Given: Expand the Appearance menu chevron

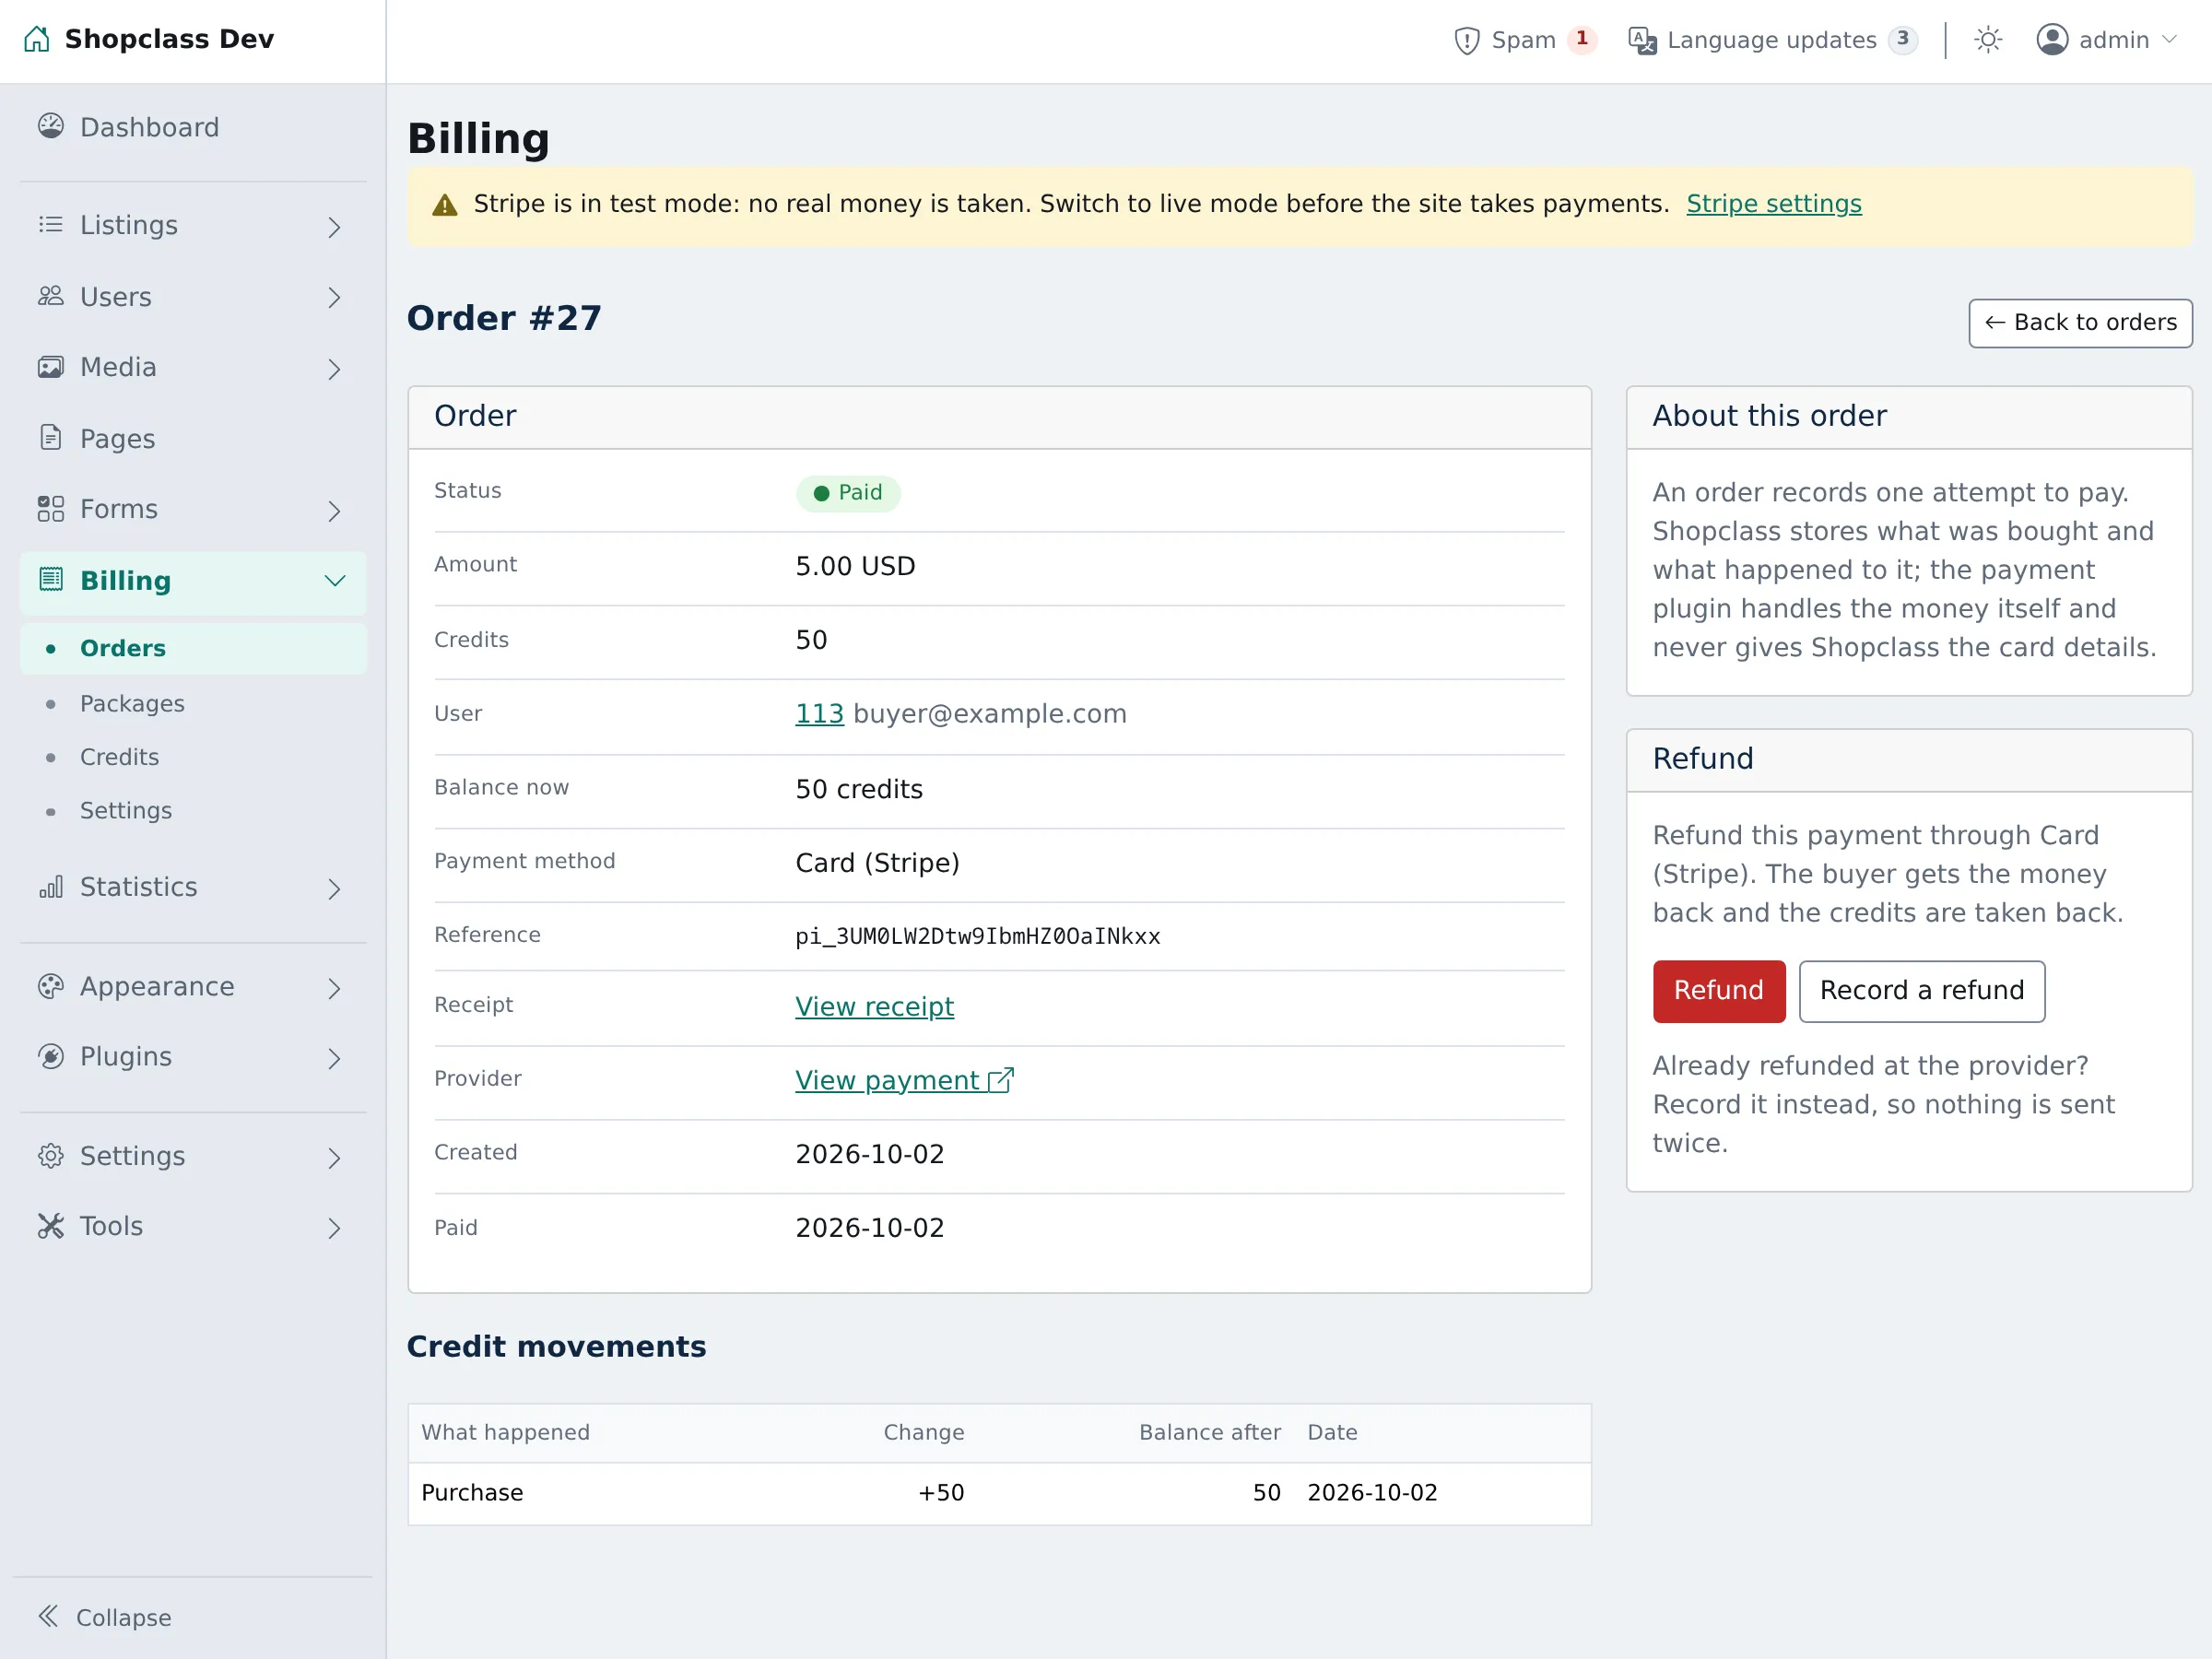Looking at the screenshot, I should (334, 988).
